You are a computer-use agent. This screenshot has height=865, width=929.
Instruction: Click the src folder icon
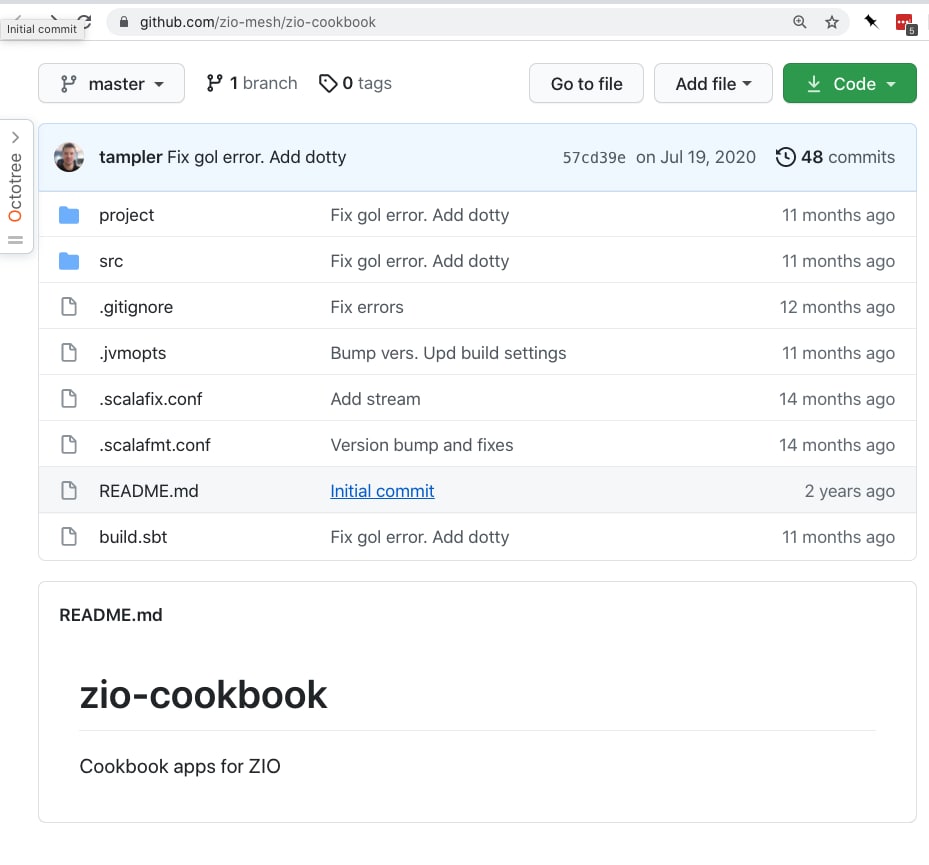69,261
